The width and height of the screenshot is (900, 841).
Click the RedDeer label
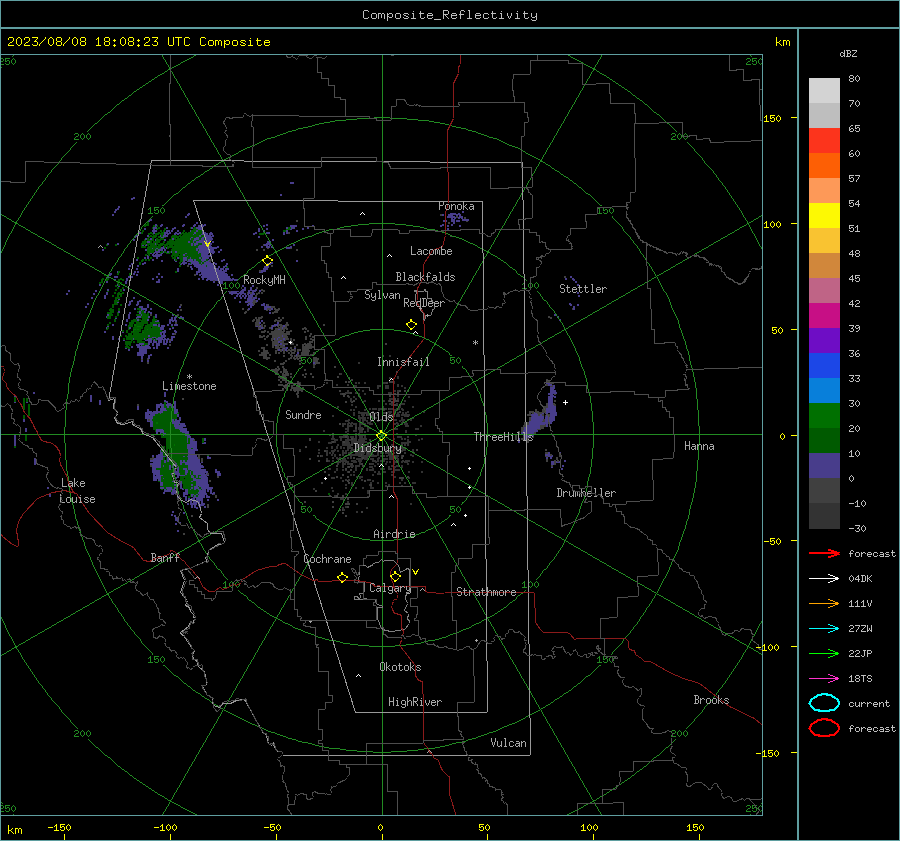pyautogui.click(x=424, y=303)
